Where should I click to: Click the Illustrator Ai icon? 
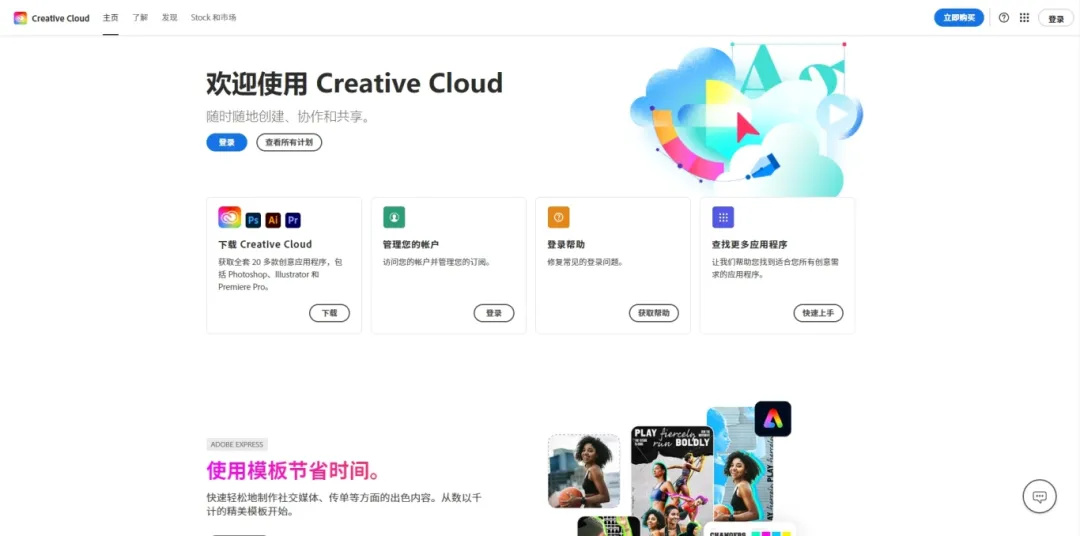(273, 220)
